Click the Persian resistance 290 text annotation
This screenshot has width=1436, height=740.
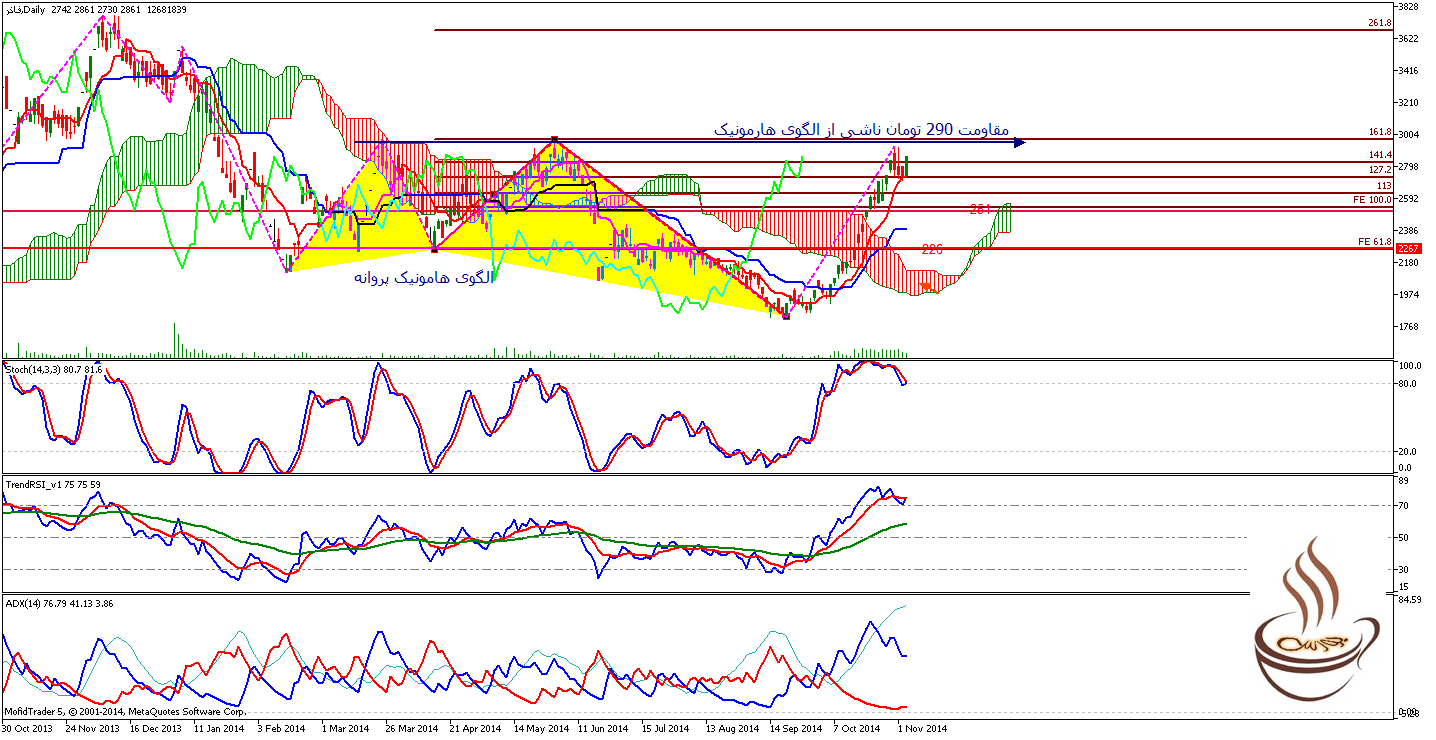tap(862, 130)
